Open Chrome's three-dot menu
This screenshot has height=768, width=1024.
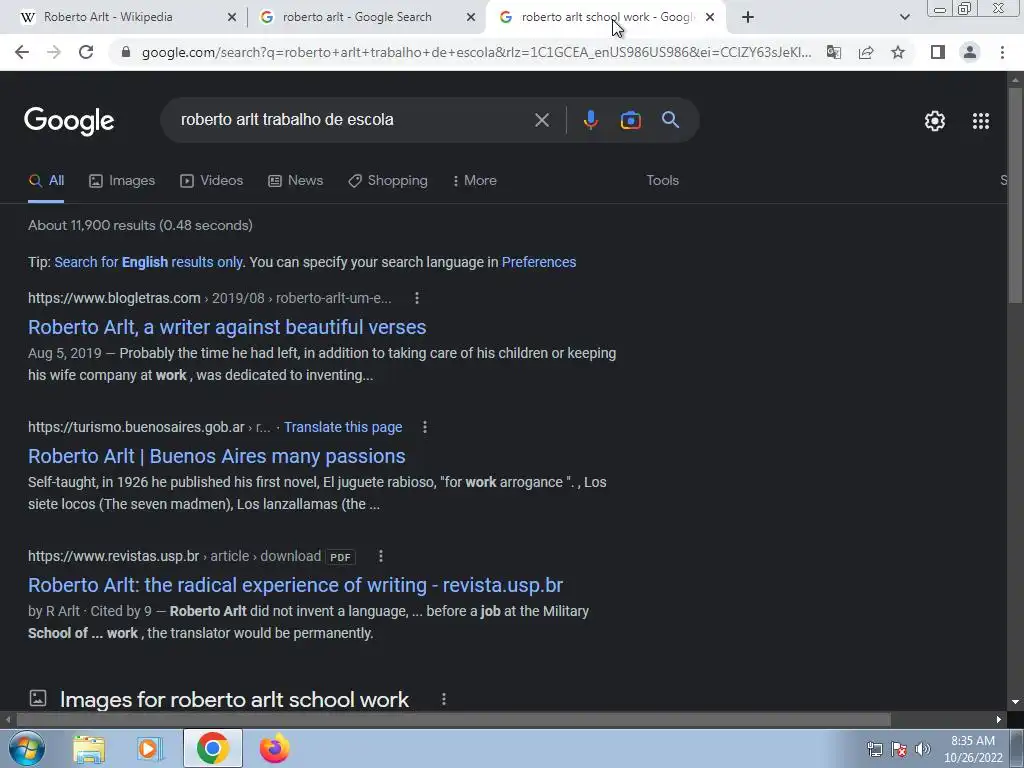coord(1002,52)
